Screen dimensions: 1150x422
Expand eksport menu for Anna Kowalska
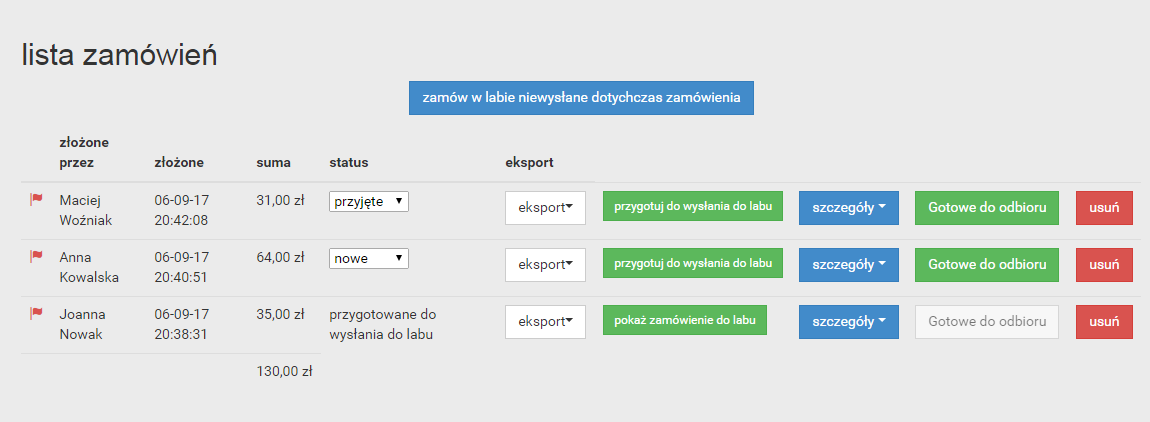coord(545,265)
